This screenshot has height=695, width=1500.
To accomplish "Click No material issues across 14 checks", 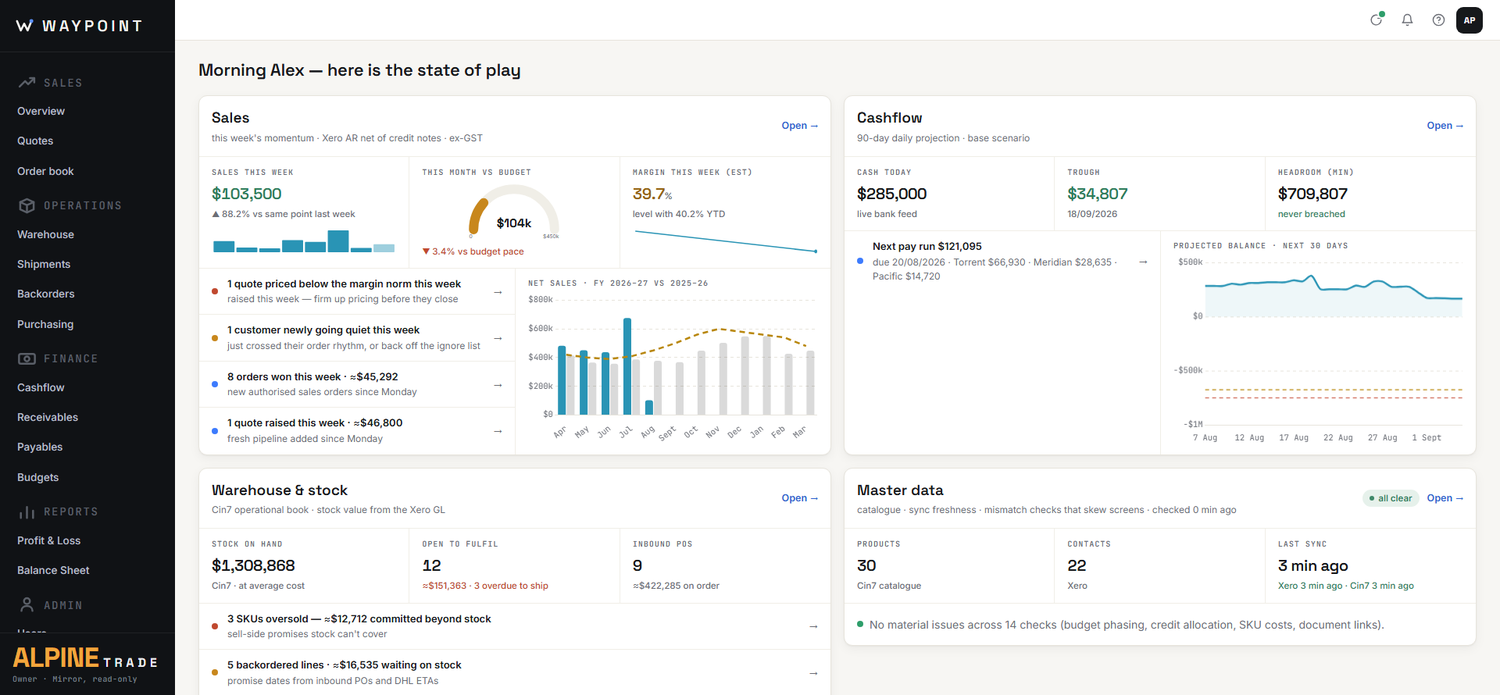I will [1127, 625].
